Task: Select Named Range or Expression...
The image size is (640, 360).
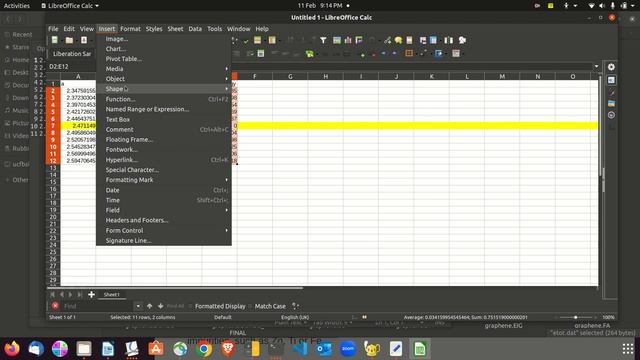Action: click(x=164, y=109)
